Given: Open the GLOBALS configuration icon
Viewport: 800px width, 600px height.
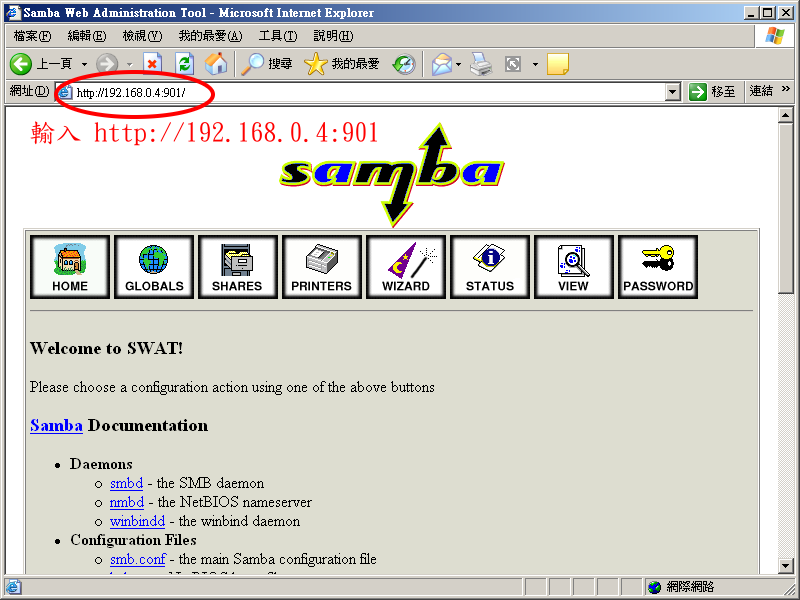Looking at the screenshot, I should 154,267.
